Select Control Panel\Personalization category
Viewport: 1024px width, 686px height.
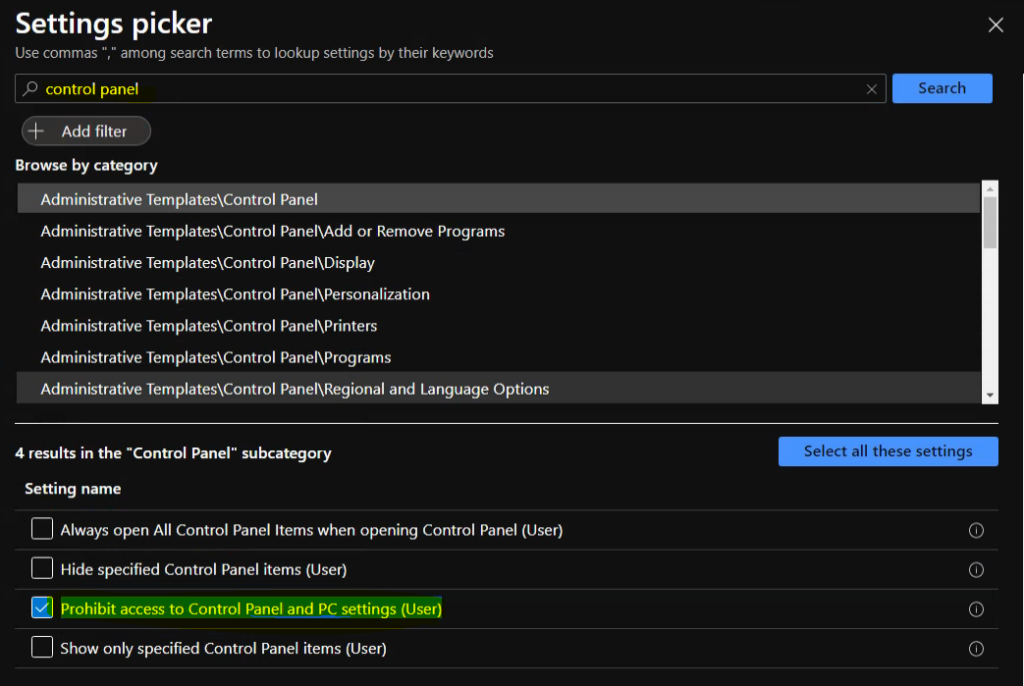235,294
